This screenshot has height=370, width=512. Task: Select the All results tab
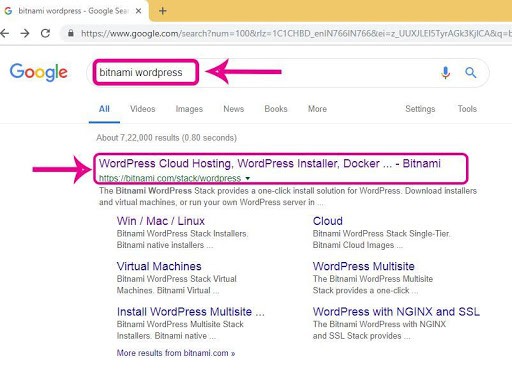[x=104, y=109]
